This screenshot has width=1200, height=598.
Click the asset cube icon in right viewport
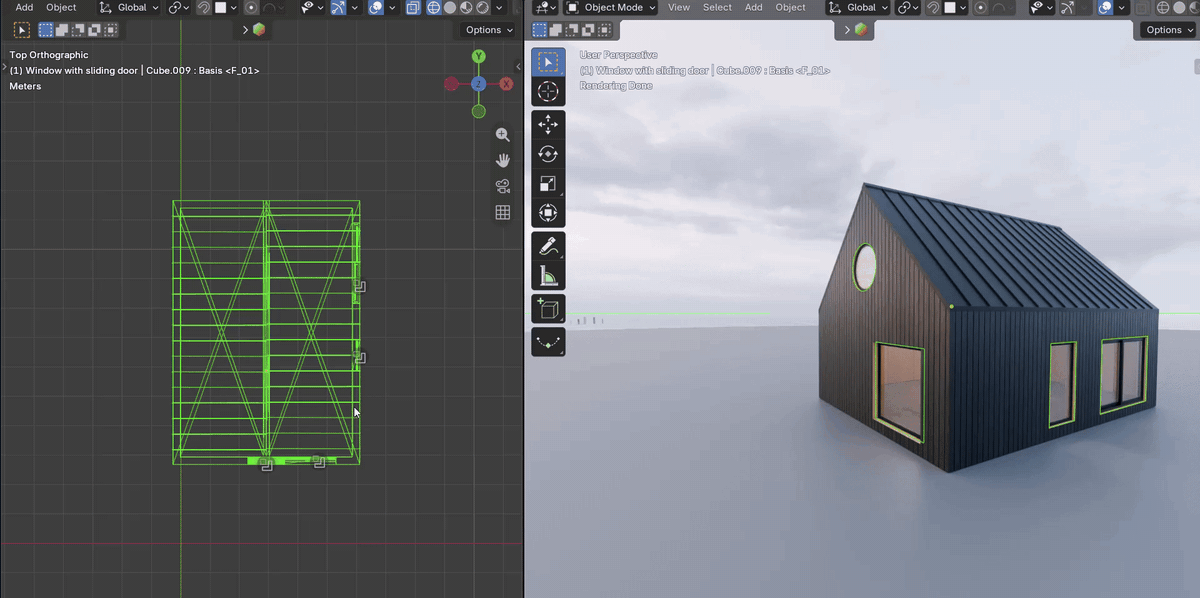point(861,30)
